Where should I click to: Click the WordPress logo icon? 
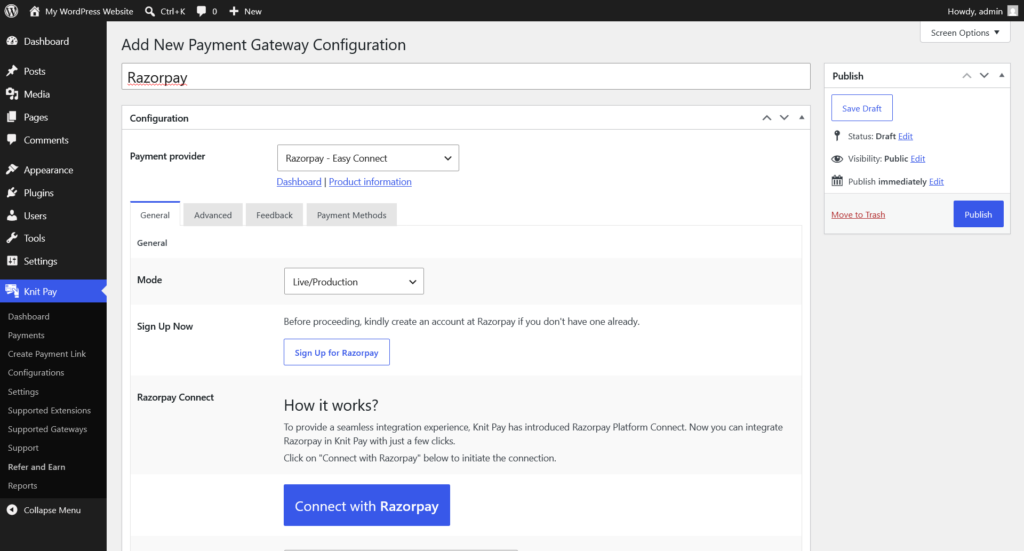[11, 11]
